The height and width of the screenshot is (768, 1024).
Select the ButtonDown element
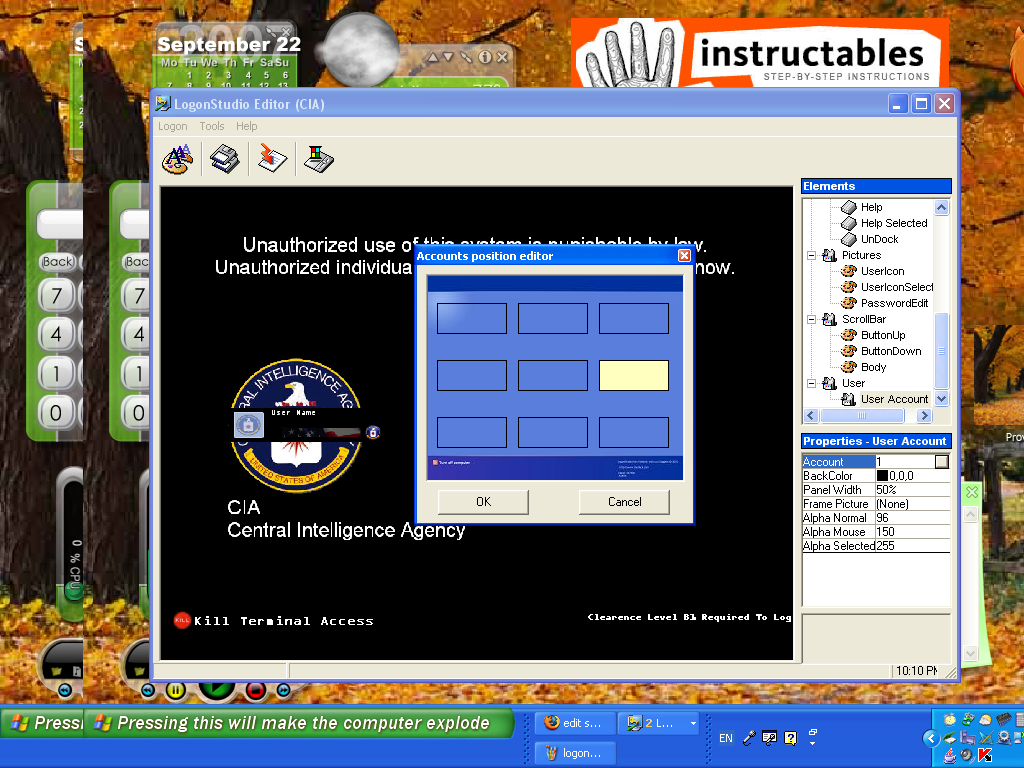[891, 351]
